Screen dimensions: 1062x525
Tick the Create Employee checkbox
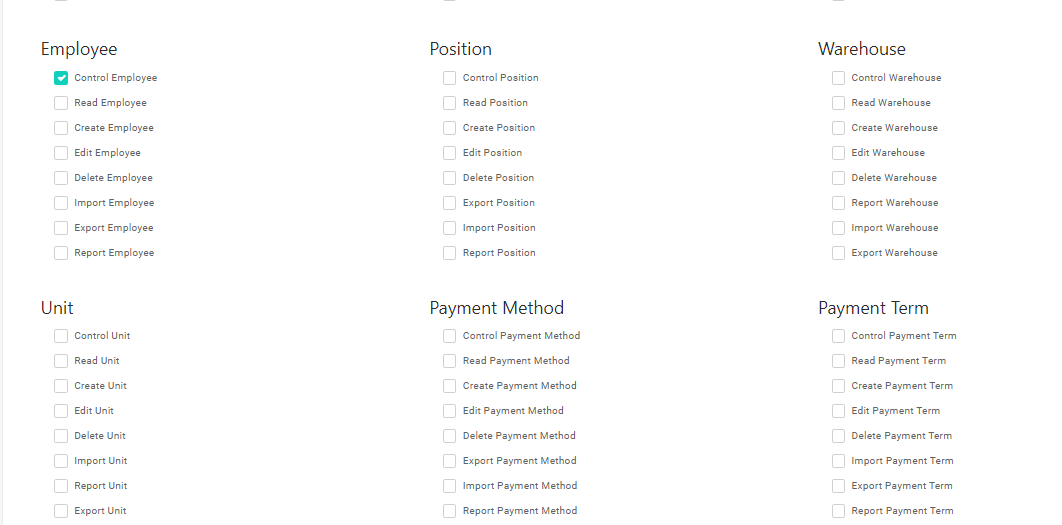(61, 128)
